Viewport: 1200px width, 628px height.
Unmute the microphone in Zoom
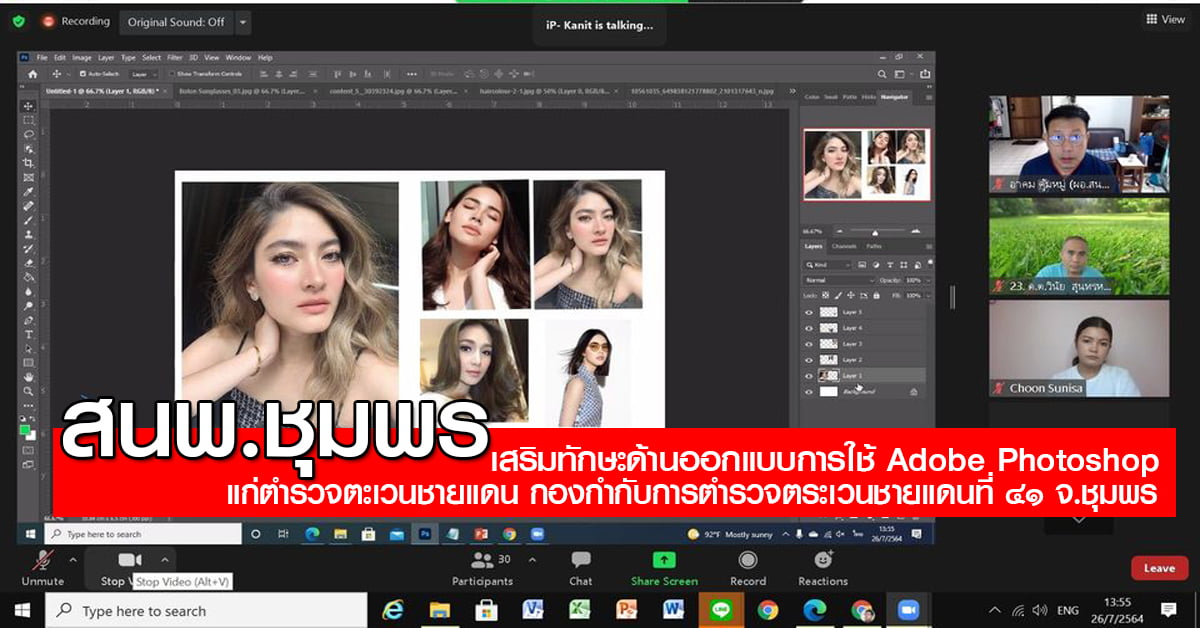(43, 569)
